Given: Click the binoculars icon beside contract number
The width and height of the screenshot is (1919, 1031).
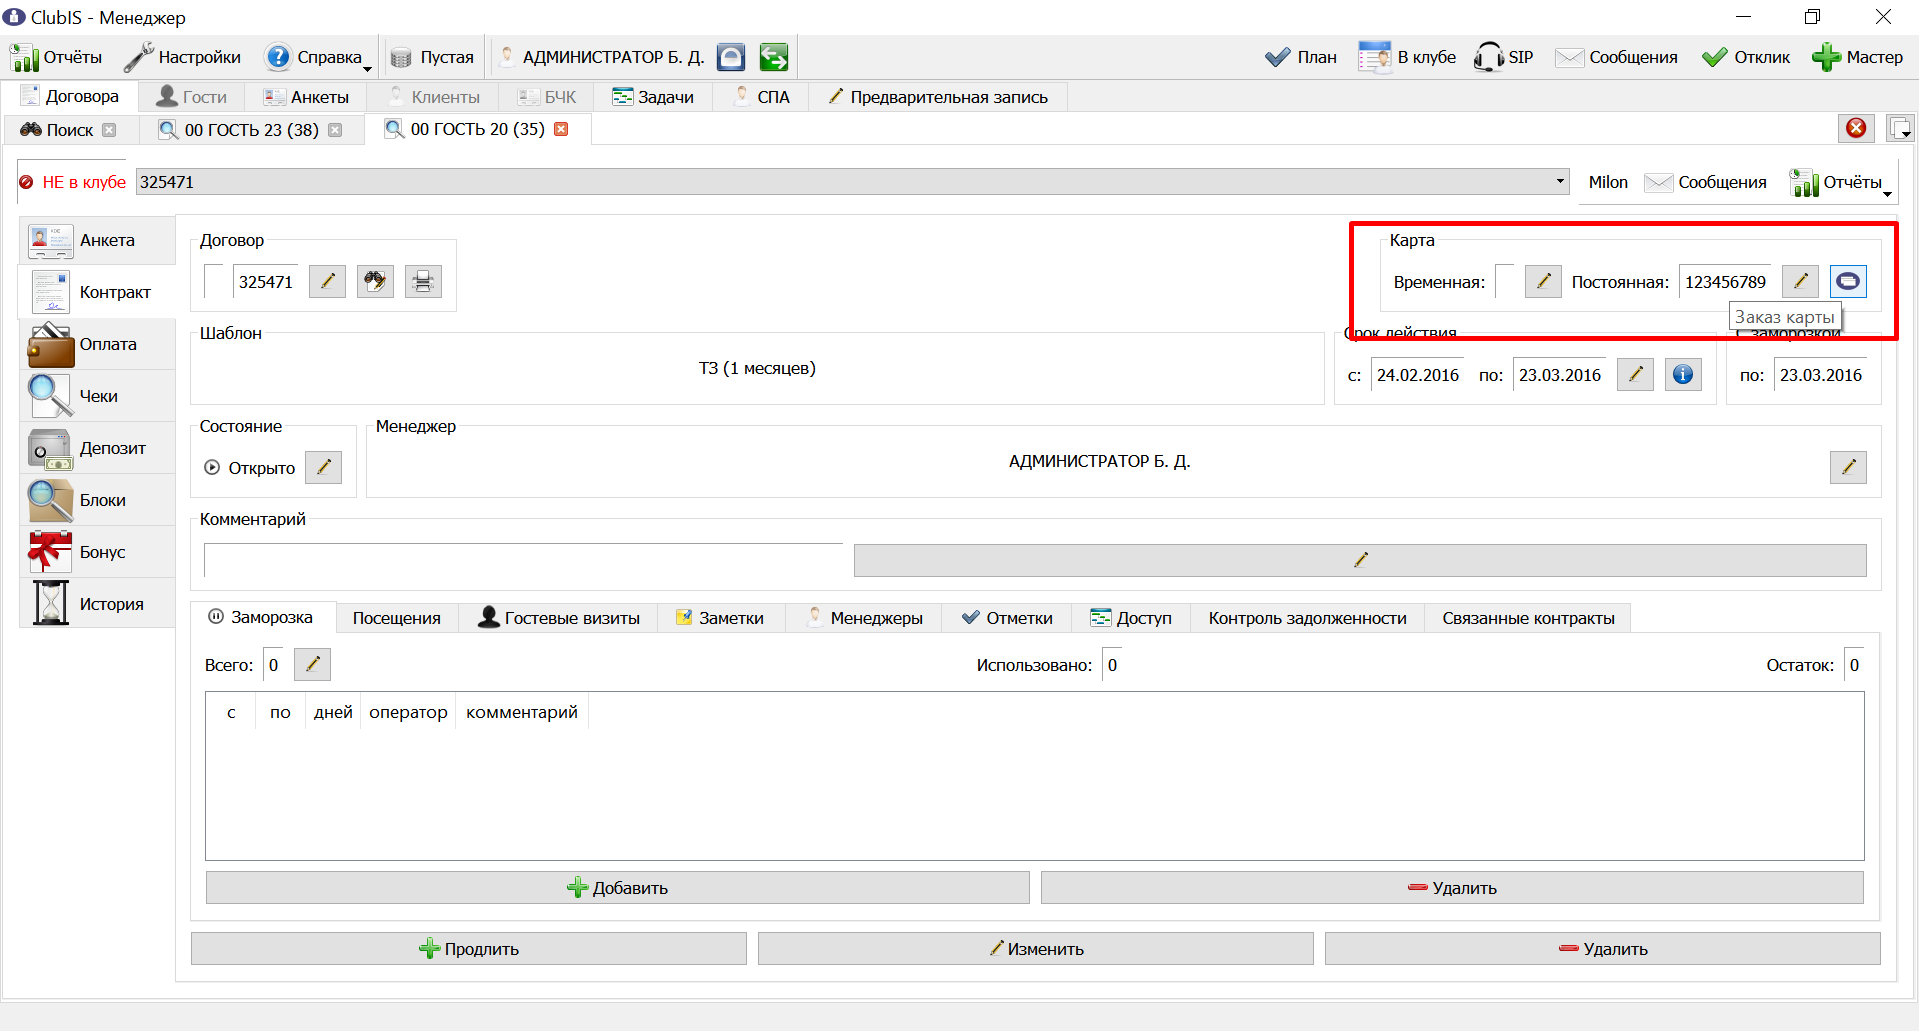Looking at the screenshot, I should (375, 282).
